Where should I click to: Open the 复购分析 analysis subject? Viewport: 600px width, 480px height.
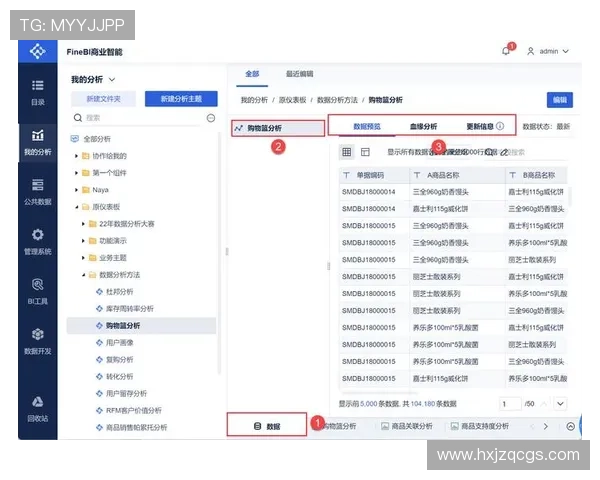[x=119, y=359]
